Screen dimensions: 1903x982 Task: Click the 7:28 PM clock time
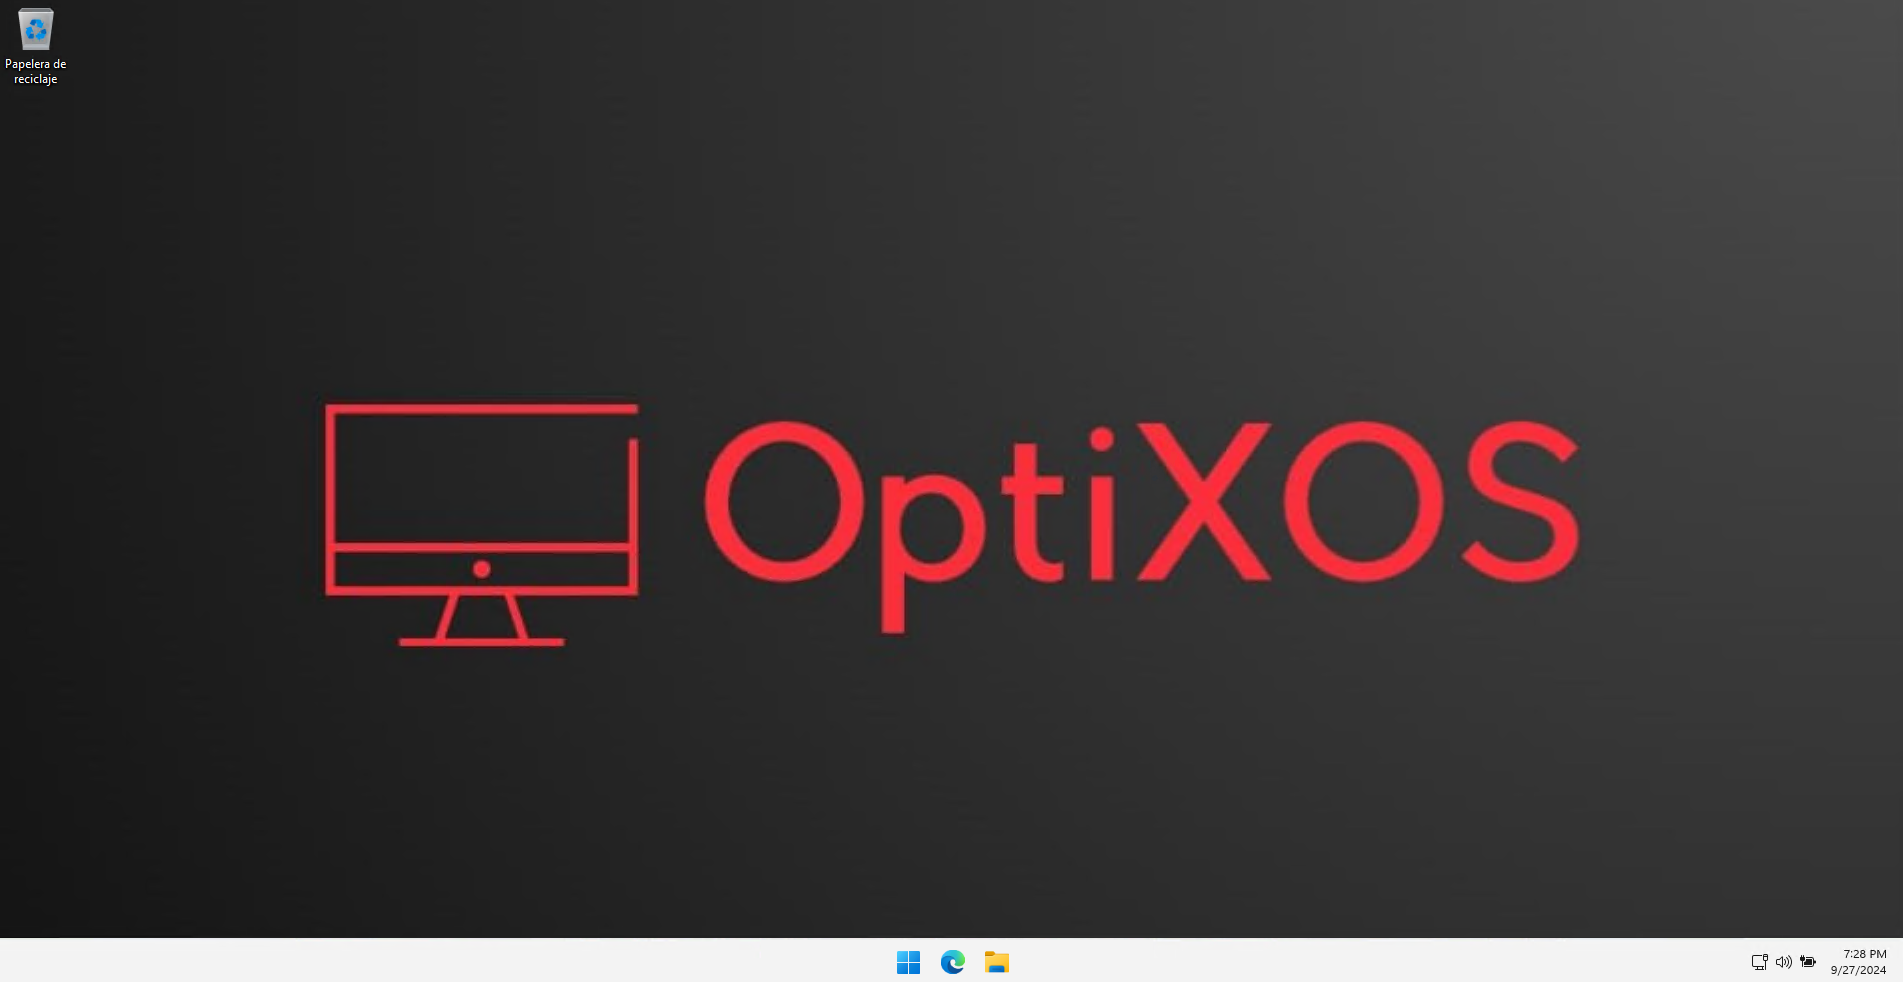pyautogui.click(x=1864, y=954)
